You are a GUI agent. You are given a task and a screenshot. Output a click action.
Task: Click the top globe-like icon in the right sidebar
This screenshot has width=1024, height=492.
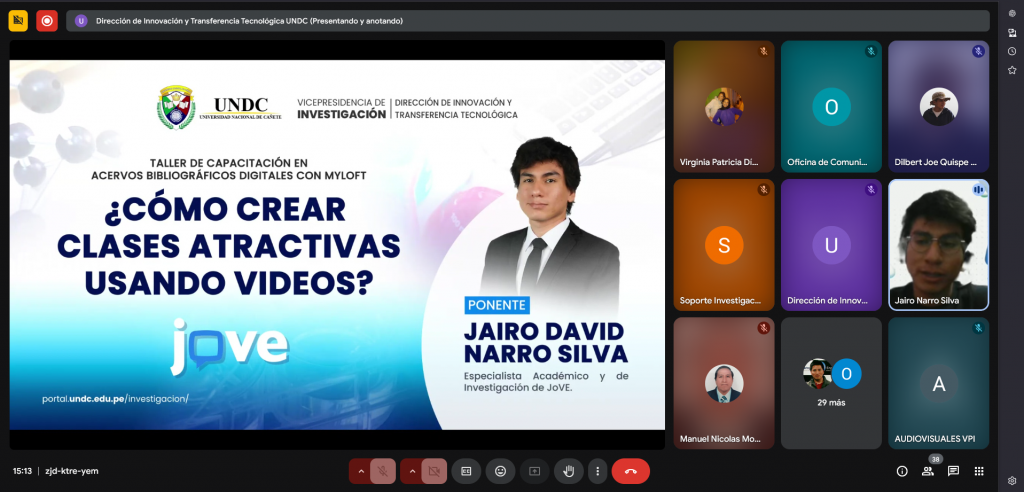(x=1012, y=14)
